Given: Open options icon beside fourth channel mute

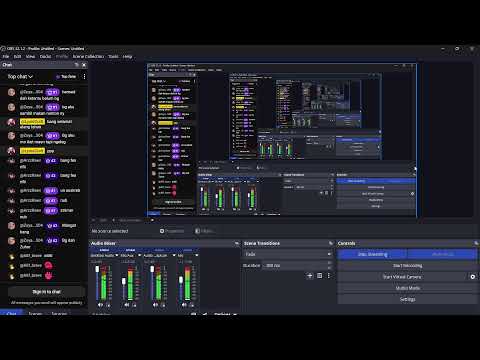Looking at the screenshot, I should coord(192,305).
